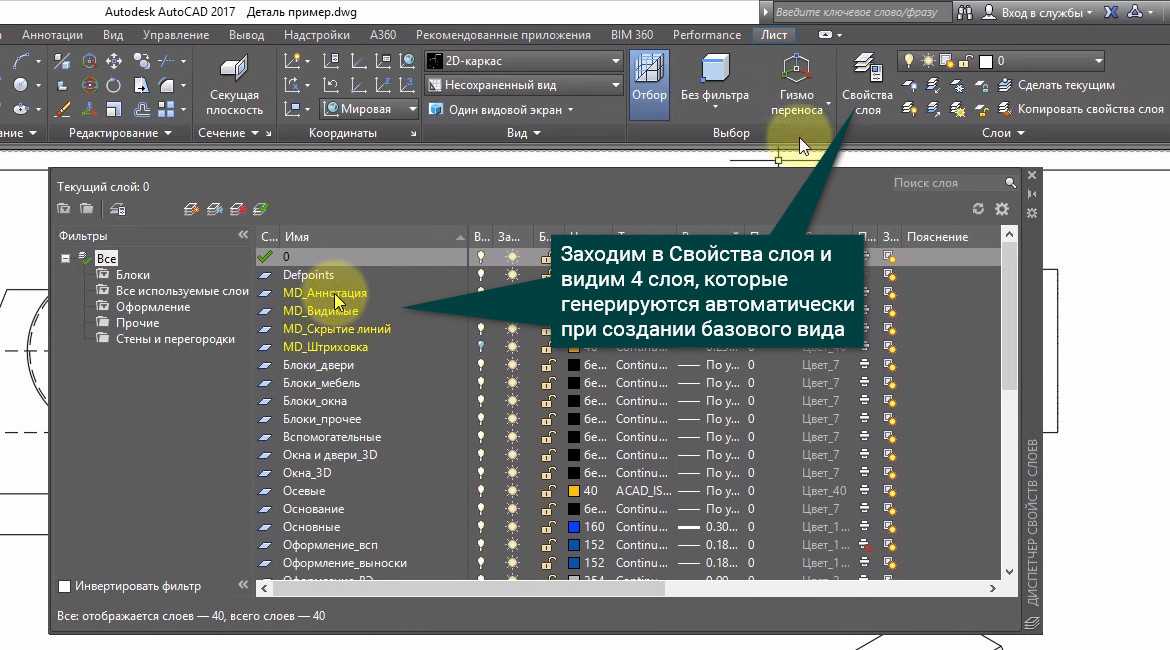Click the 3D mirror icon in Редактирование panel

coord(63,61)
